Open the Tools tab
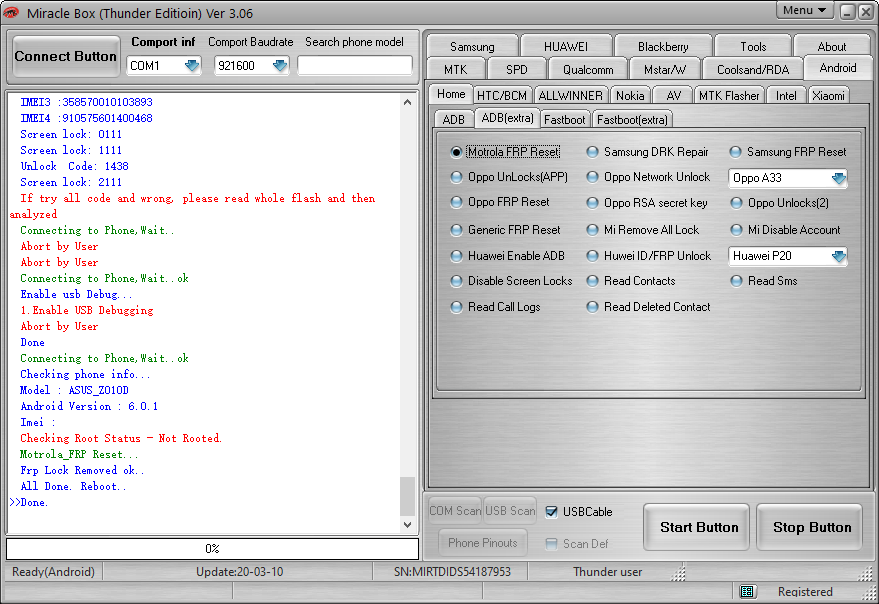879x604 pixels. point(753,47)
